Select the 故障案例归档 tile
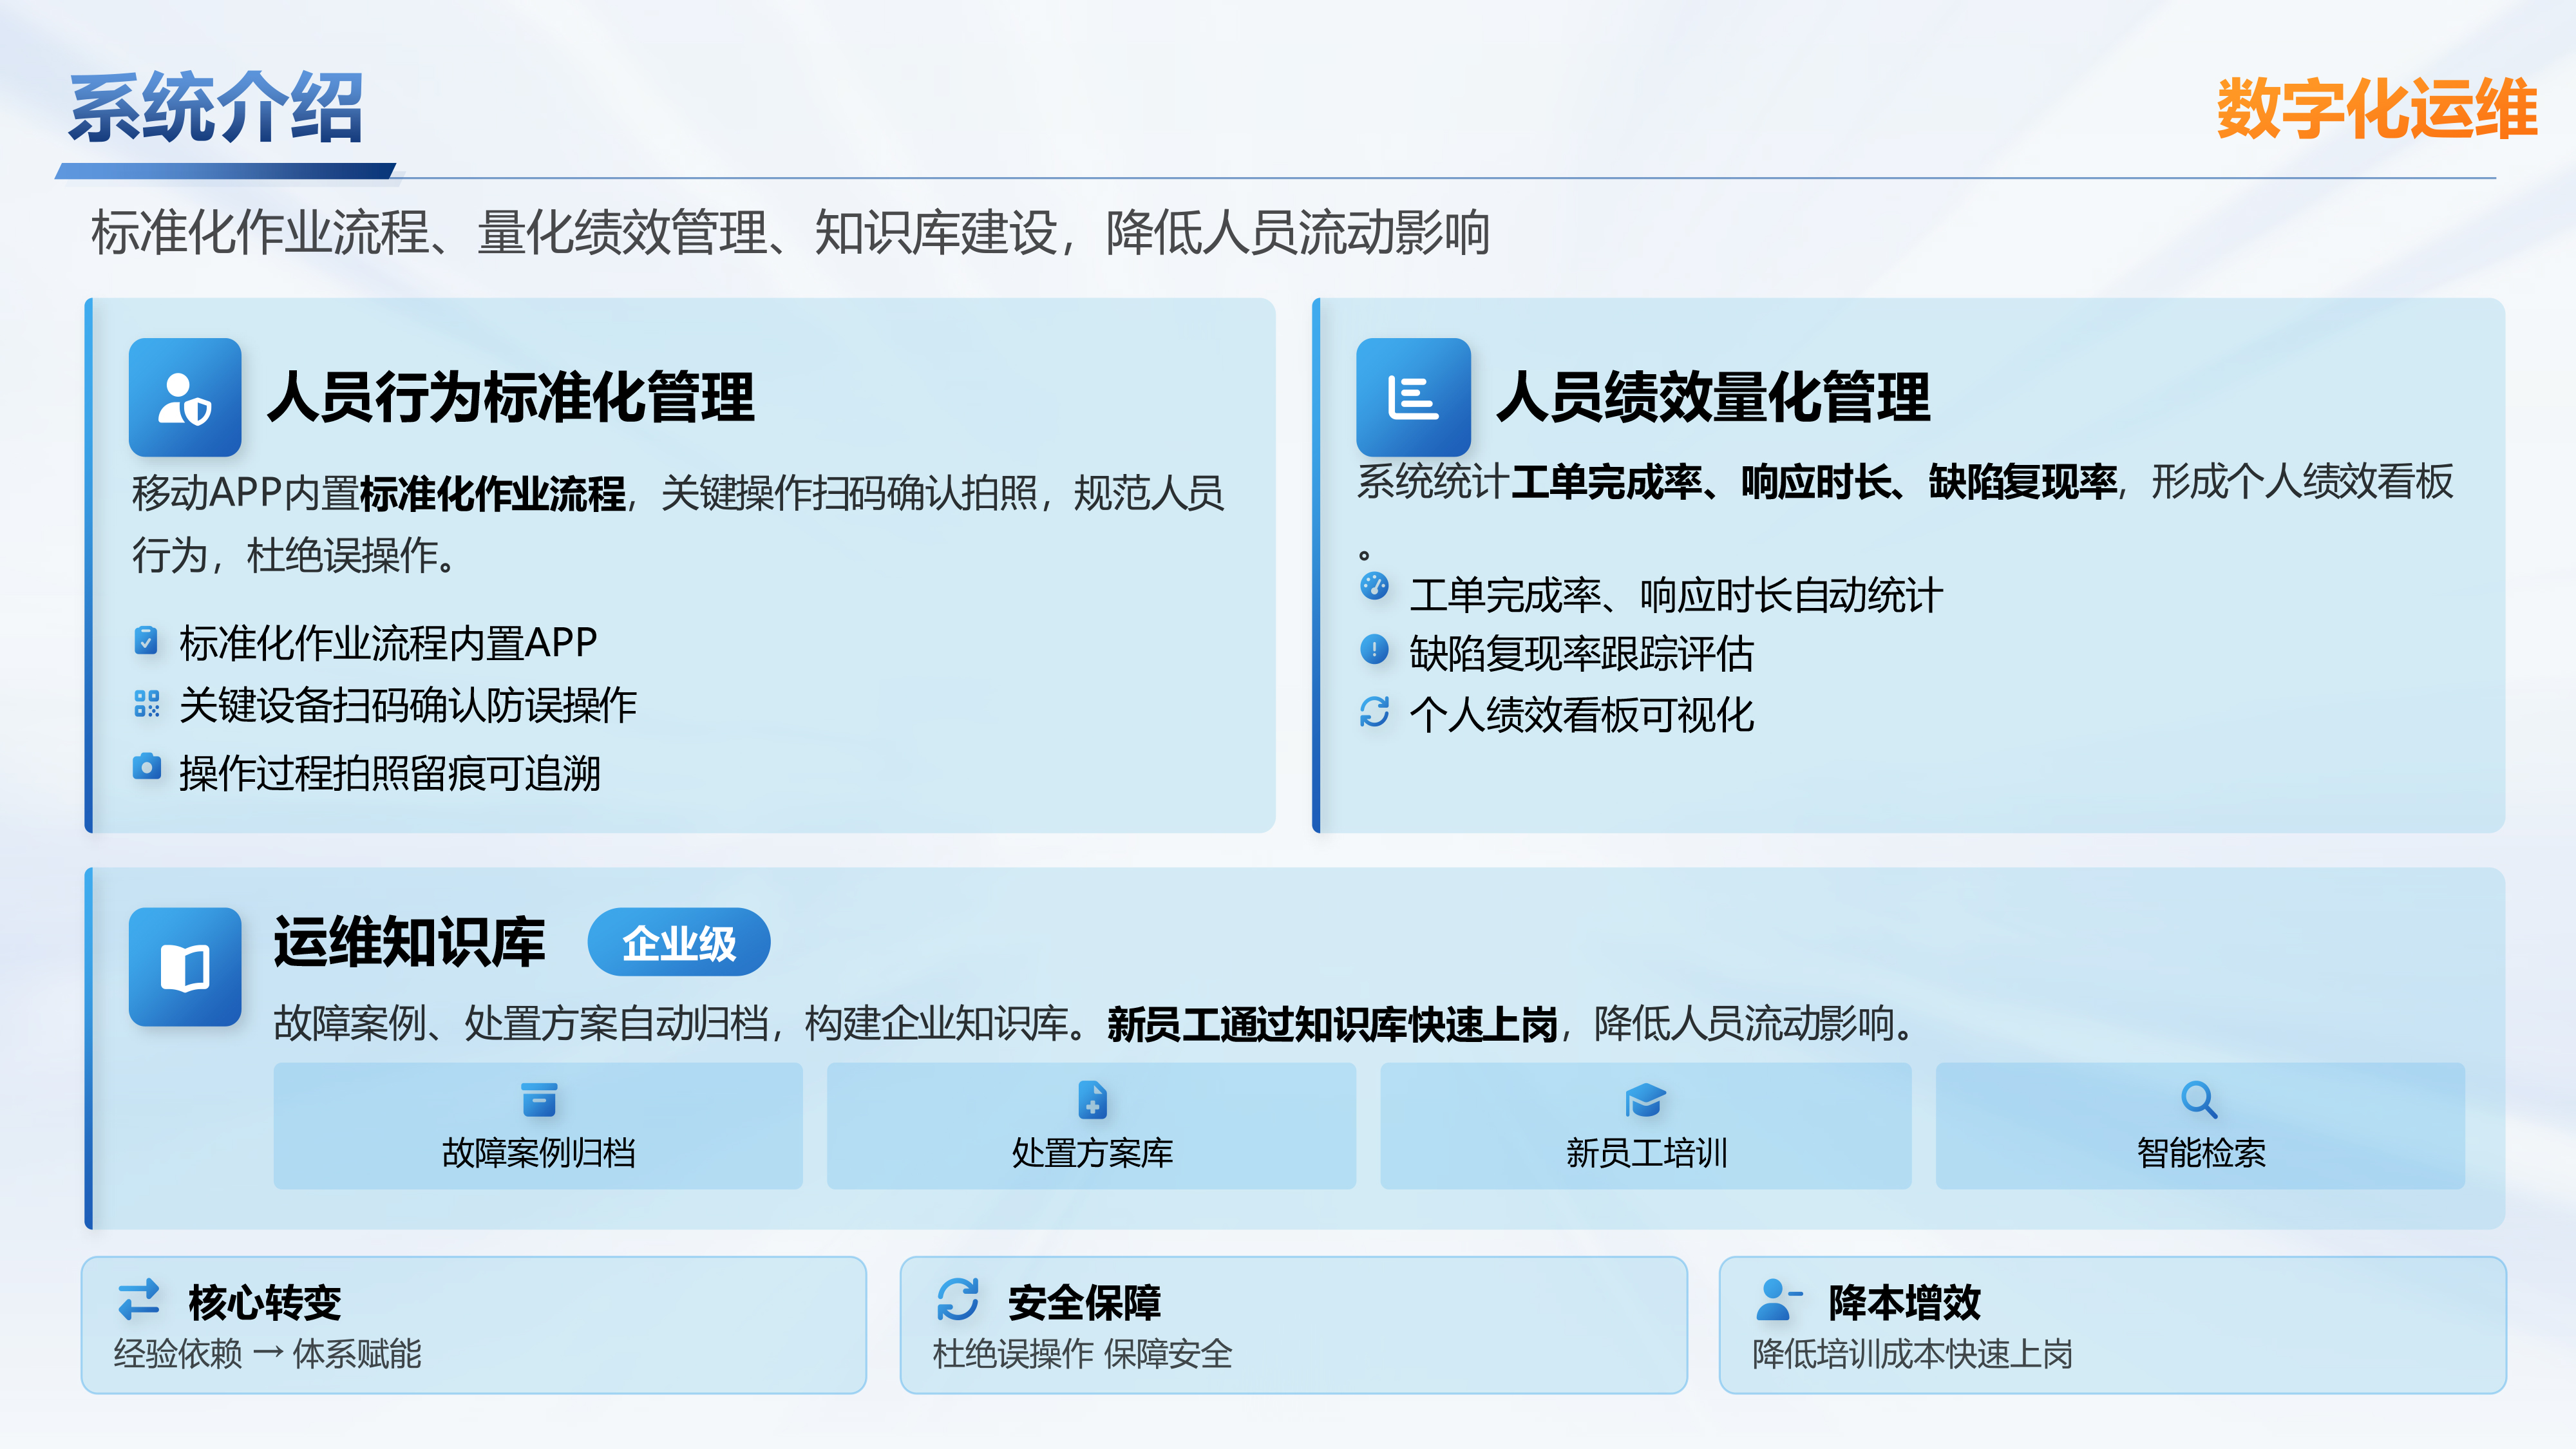 [538, 1126]
